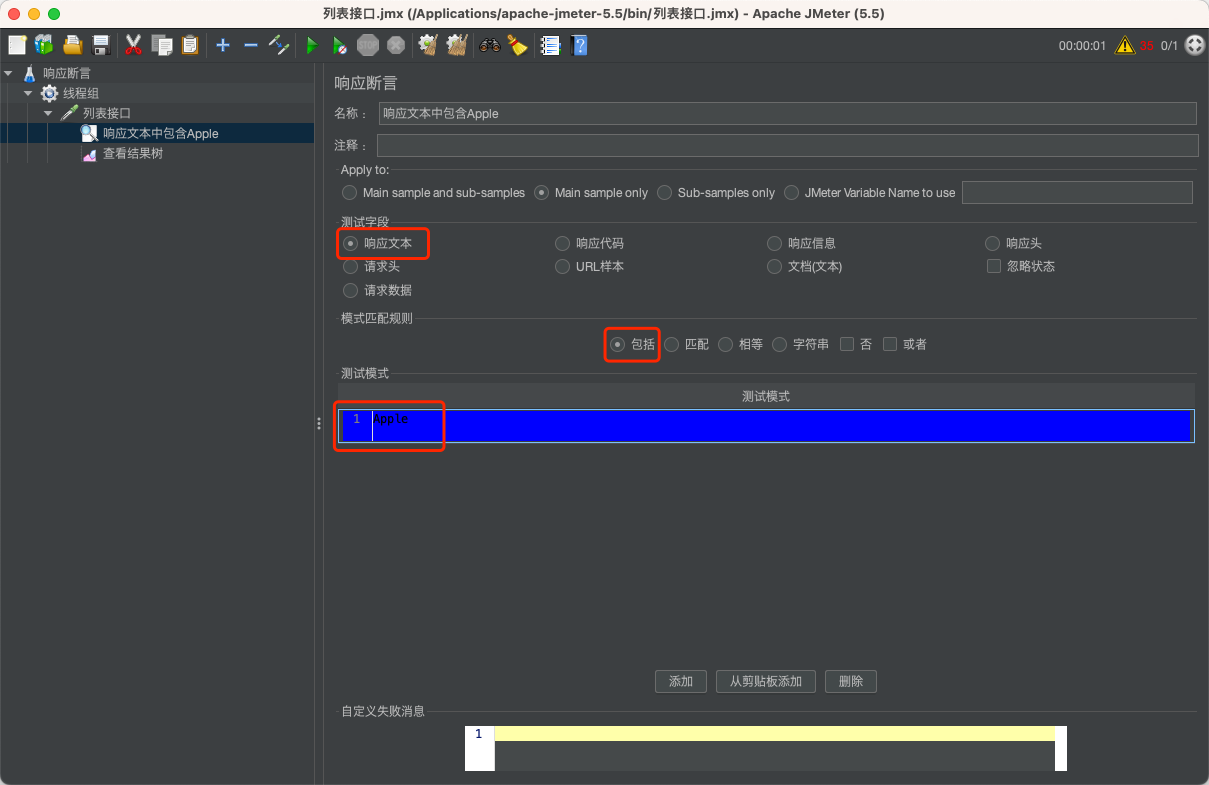
Task: Click the 从剪贴板添加 button
Action: [x=766, y=681]
